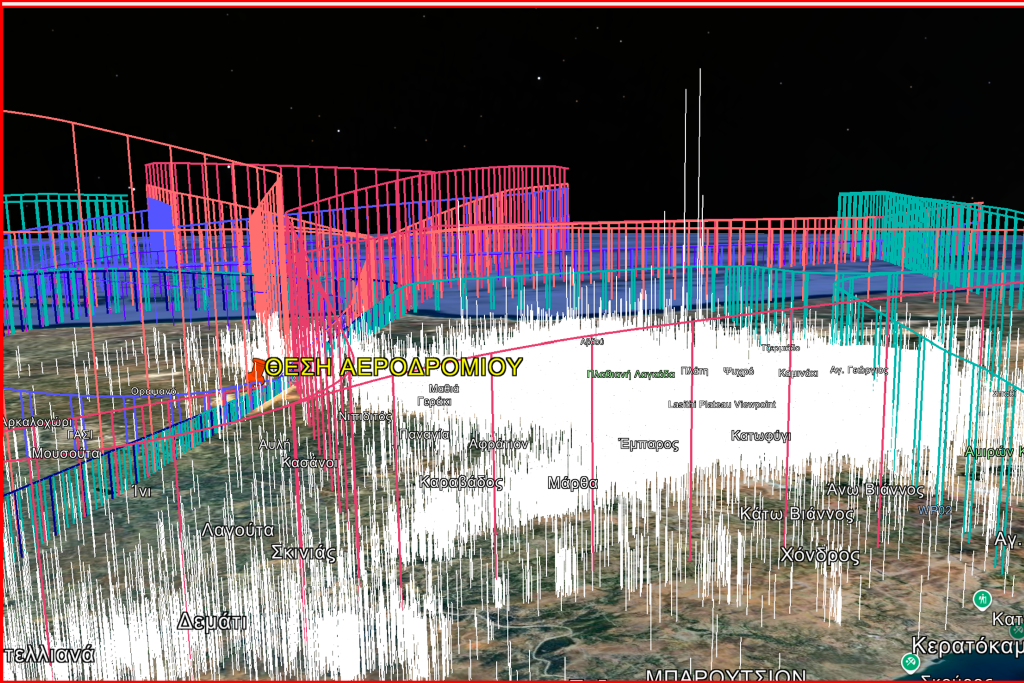Screen dimensions: 1024x683
Task: Select the Κάτω Βιάννος label
Action: tap(797, 514)
